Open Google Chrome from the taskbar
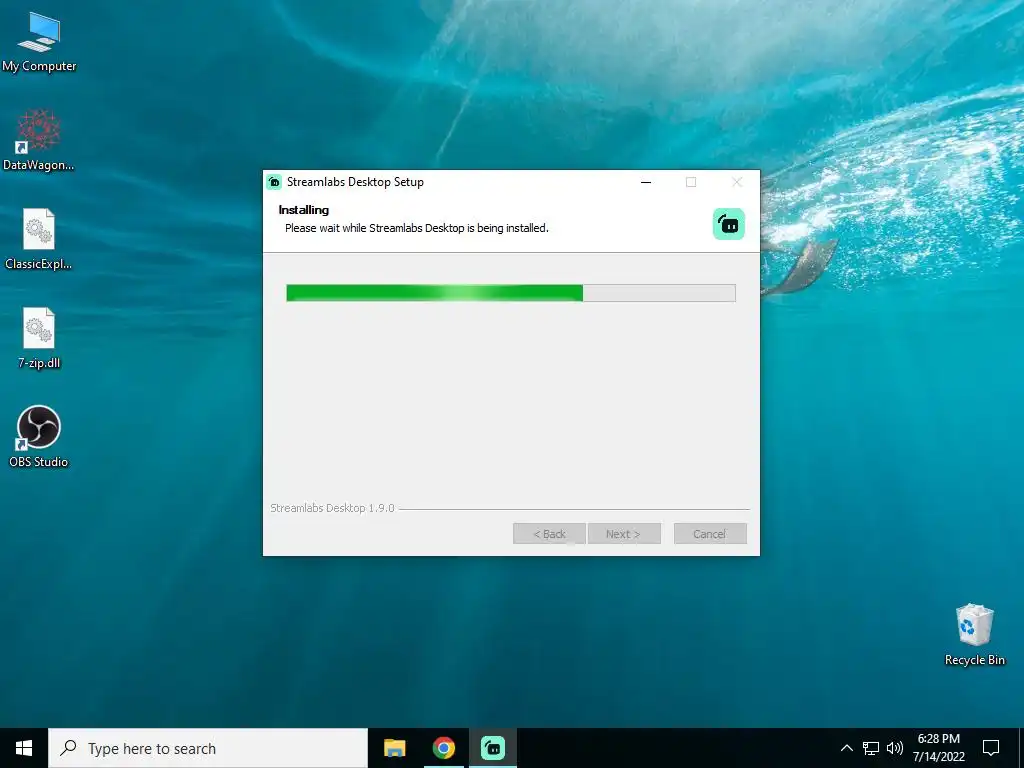This screenshot has height=768, width=1024. [443, 748]
